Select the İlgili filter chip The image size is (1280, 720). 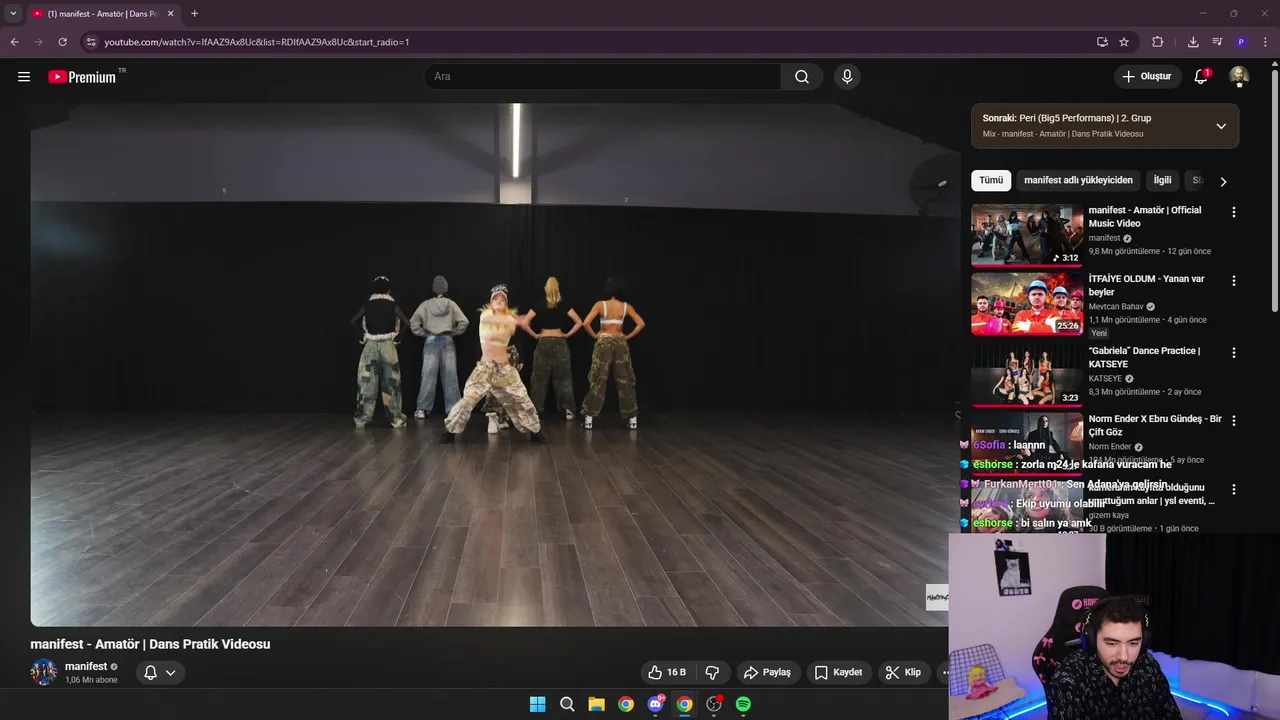pos(1162,180)
